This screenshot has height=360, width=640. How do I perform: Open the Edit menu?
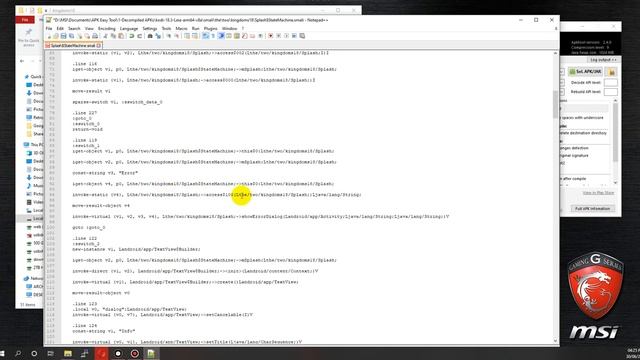click(x=60, y=29)
